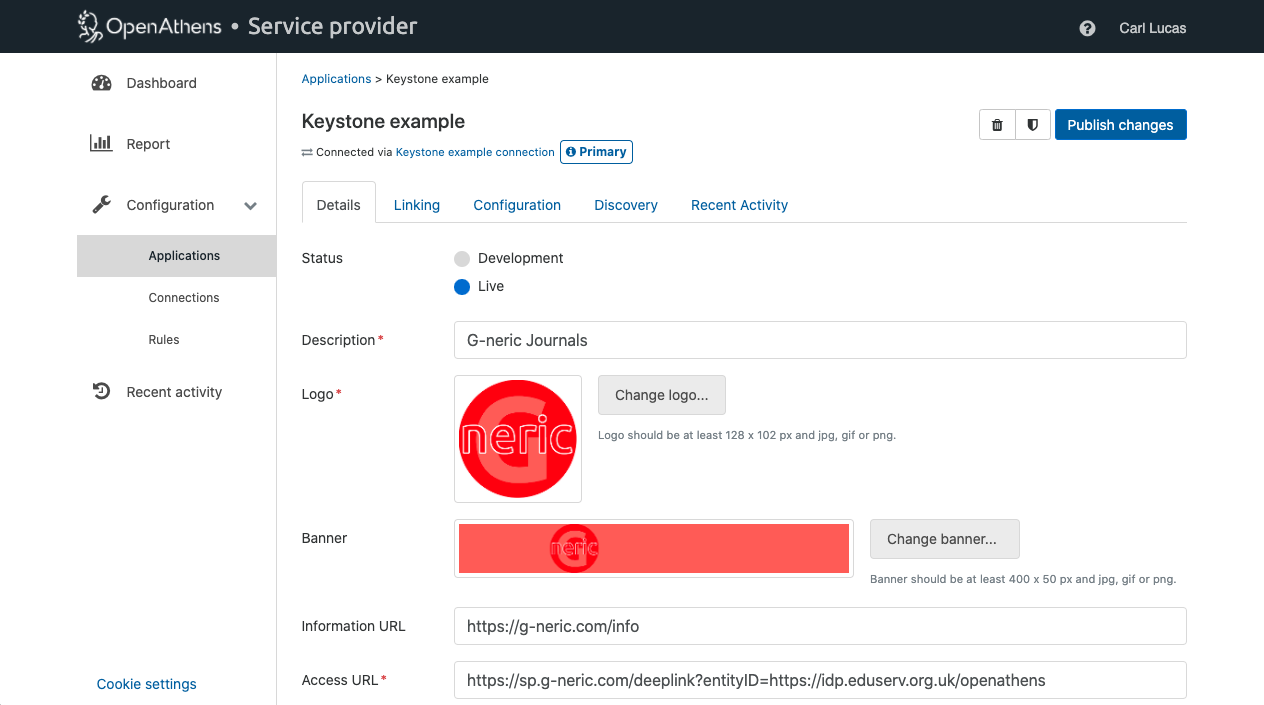Open the Discovery tab

(x=625, y=205)
